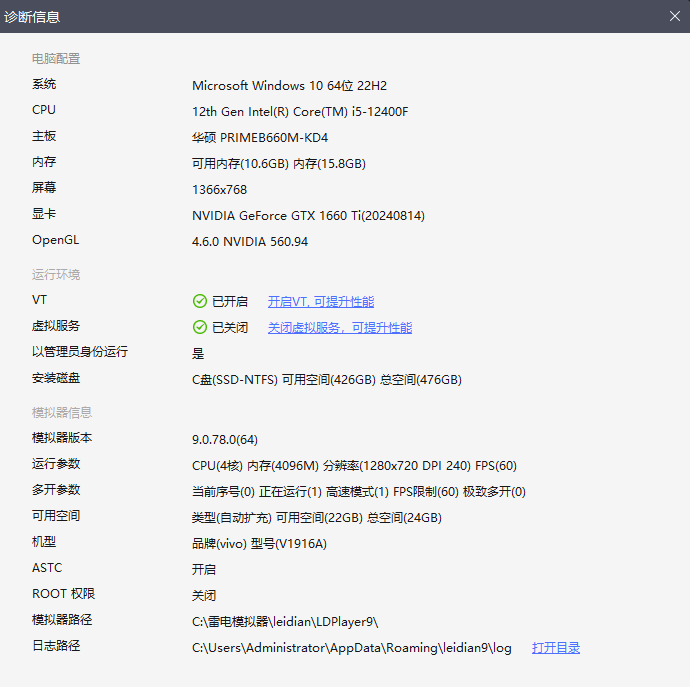Click the 运行环境 section header
The height and width of the screenshot is (687, 690).
56,274
